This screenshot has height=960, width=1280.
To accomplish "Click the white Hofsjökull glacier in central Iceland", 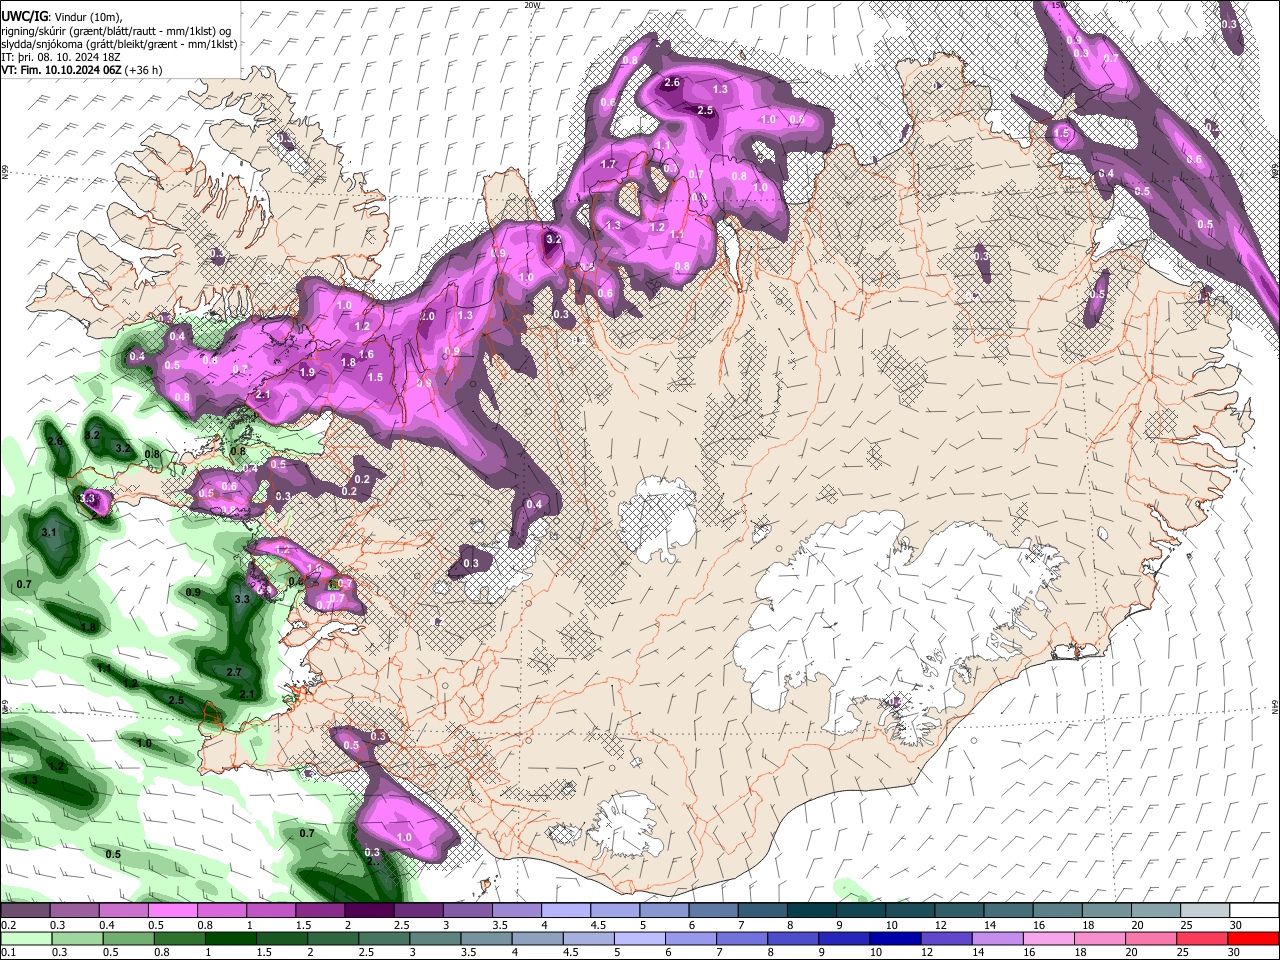I will pos(658,517).
